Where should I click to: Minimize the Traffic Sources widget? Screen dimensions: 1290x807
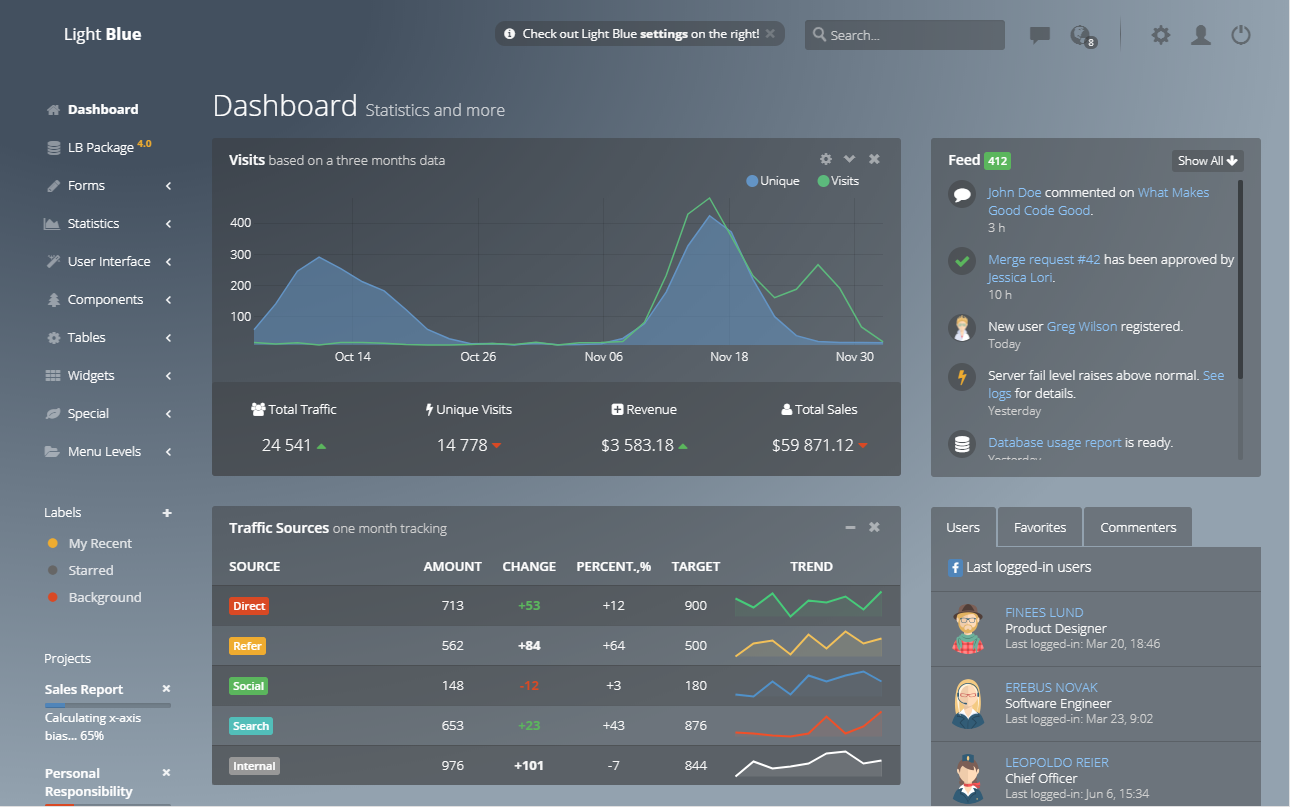(x=850, y=527)
